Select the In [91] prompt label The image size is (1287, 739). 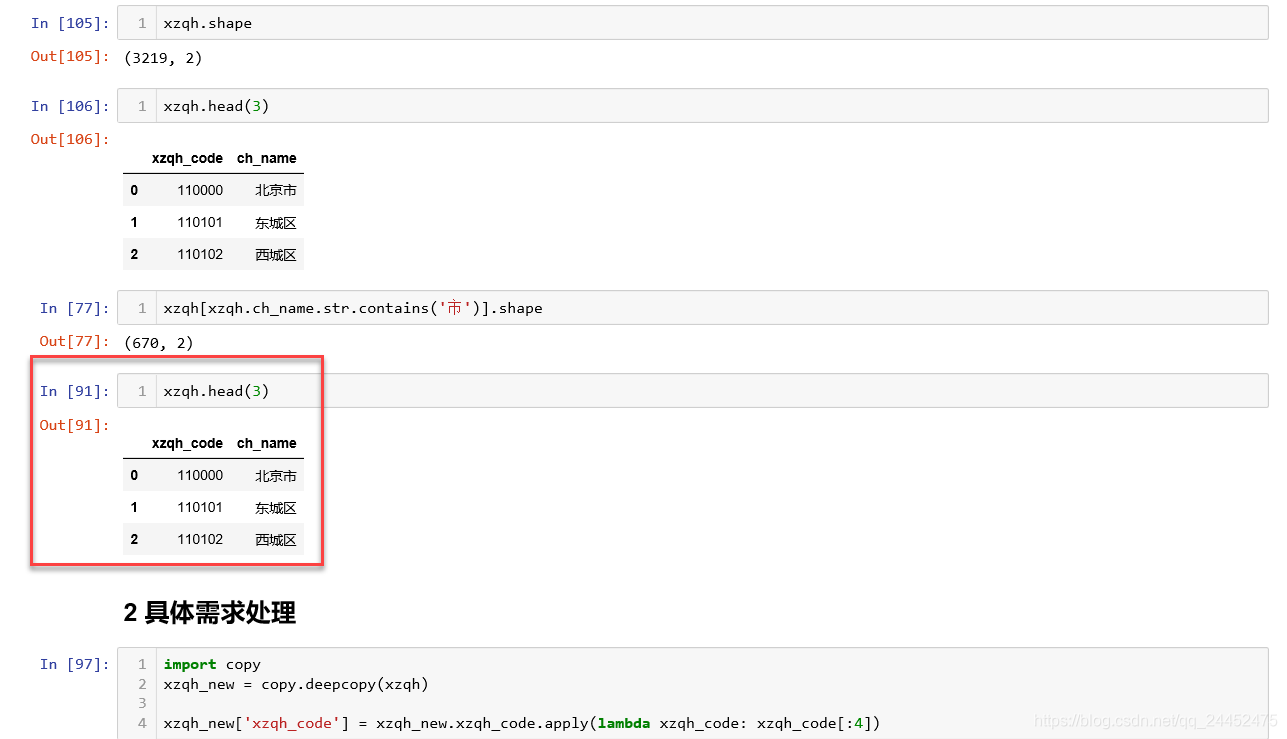[x=75, y=391]
